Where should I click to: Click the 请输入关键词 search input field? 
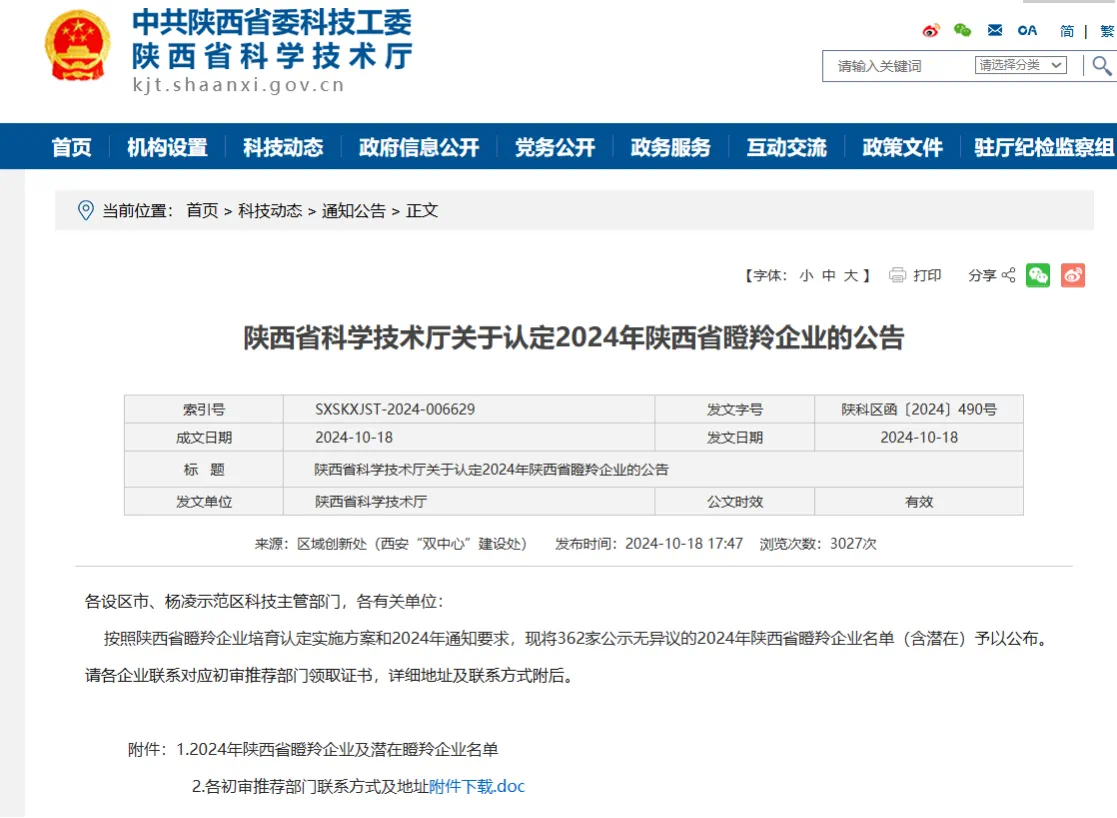click(x=895, y=66)
